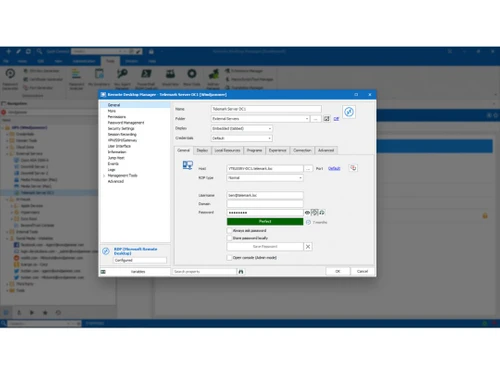Click the Variables icon at dialog bottom-left

tap(103, 272)
